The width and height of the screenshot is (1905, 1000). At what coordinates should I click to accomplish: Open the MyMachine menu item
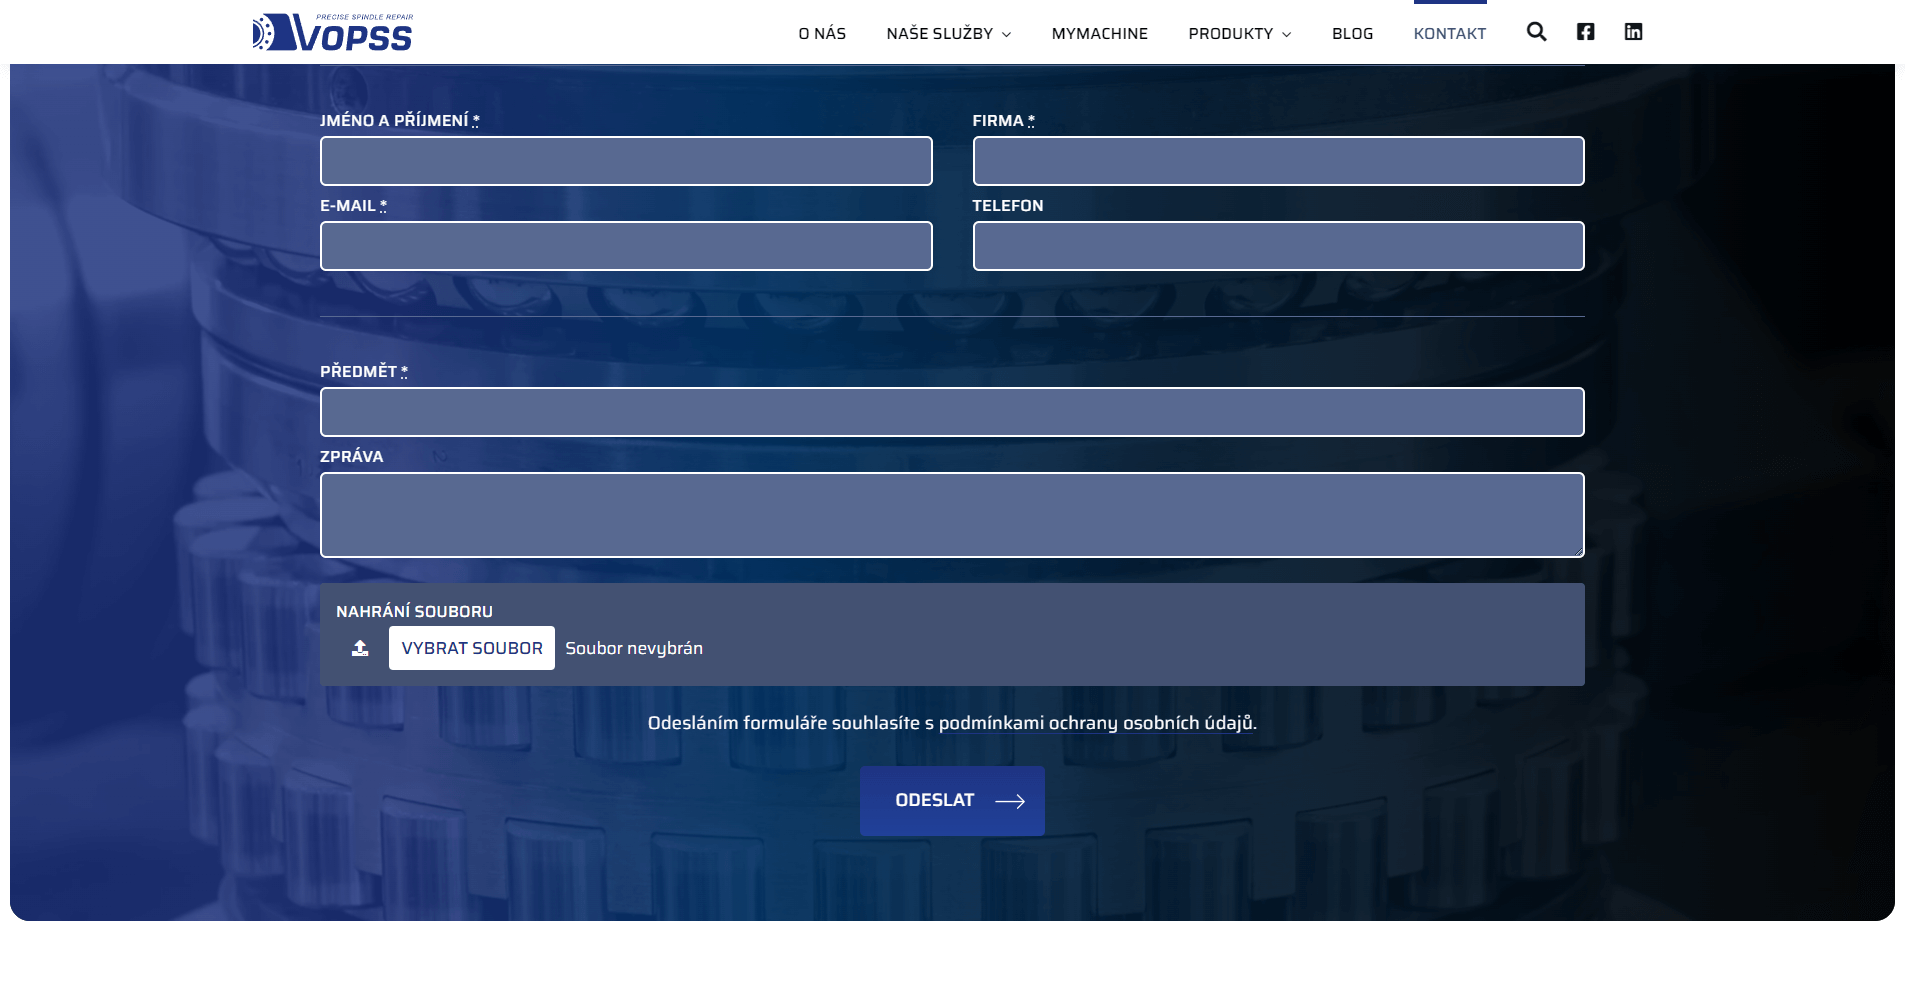click(1099, 34)
